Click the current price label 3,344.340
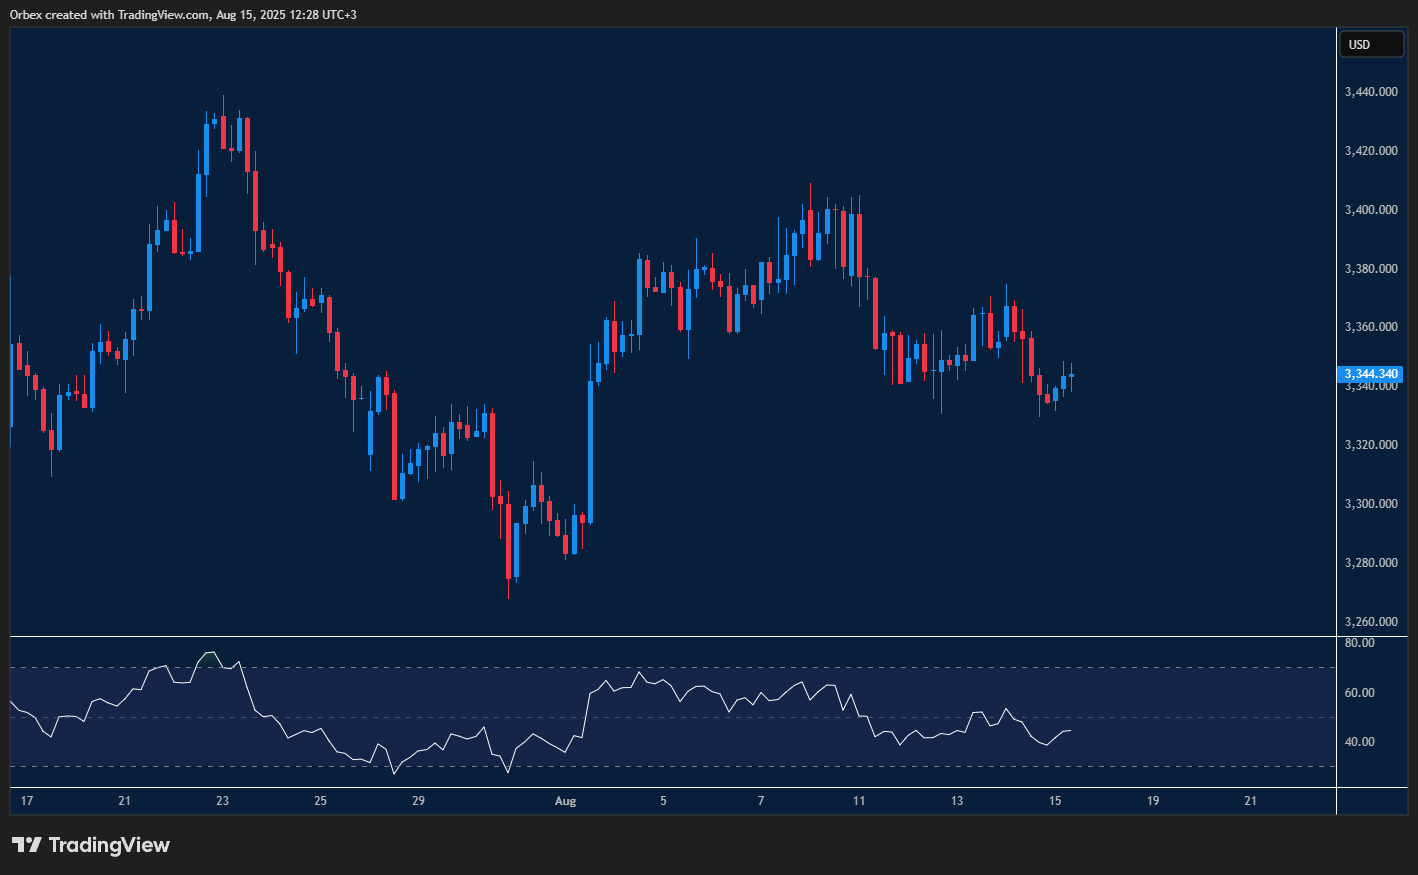 click(x=1371, y=373)
